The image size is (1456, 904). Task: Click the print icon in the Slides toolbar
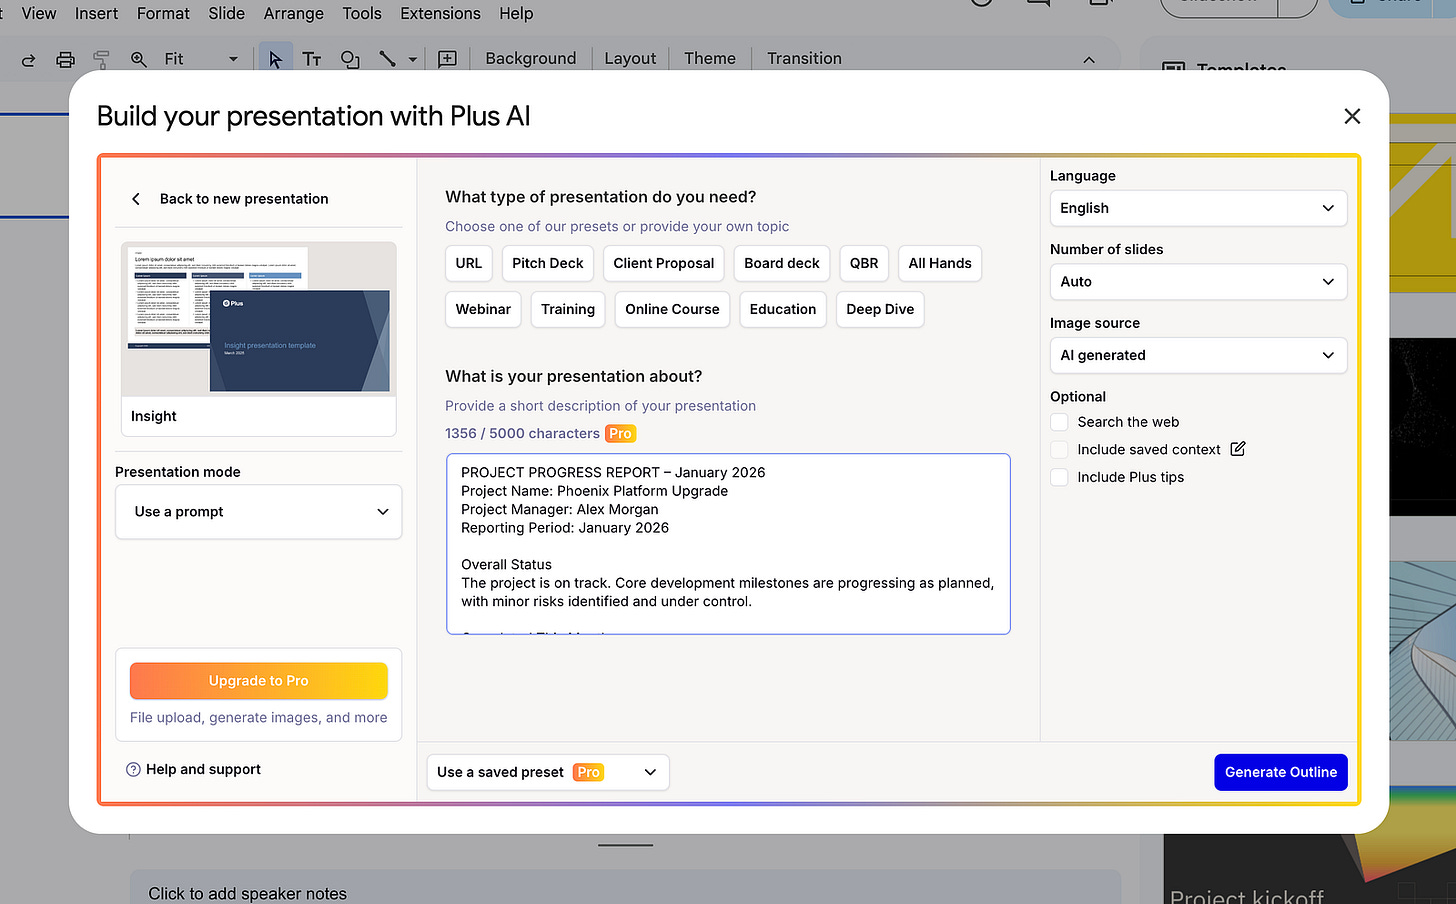[x=65, y=59]
